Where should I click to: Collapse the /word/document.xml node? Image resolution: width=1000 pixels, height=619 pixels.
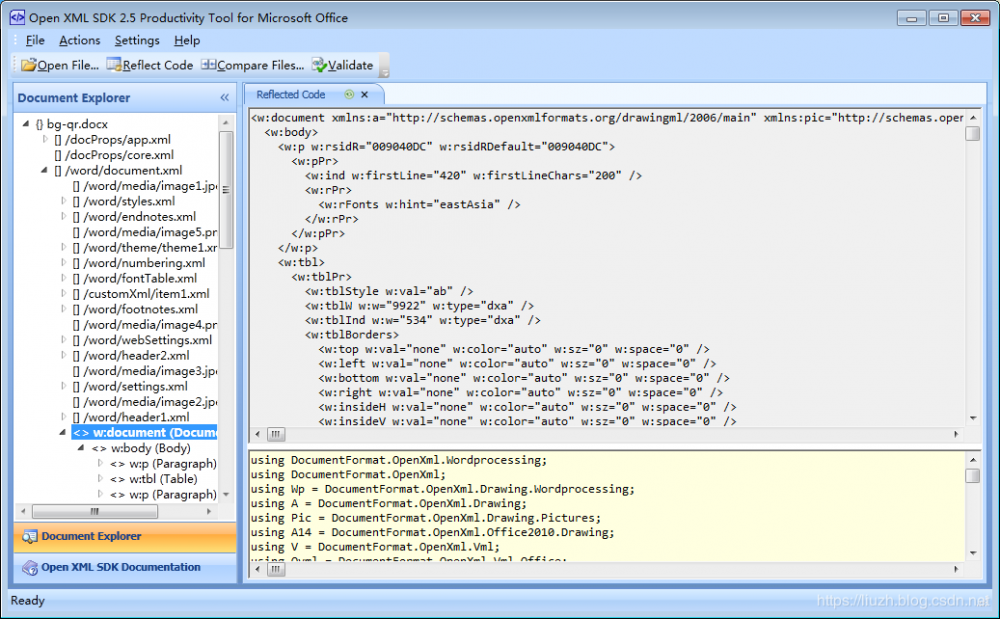click(x=45, y=170)
